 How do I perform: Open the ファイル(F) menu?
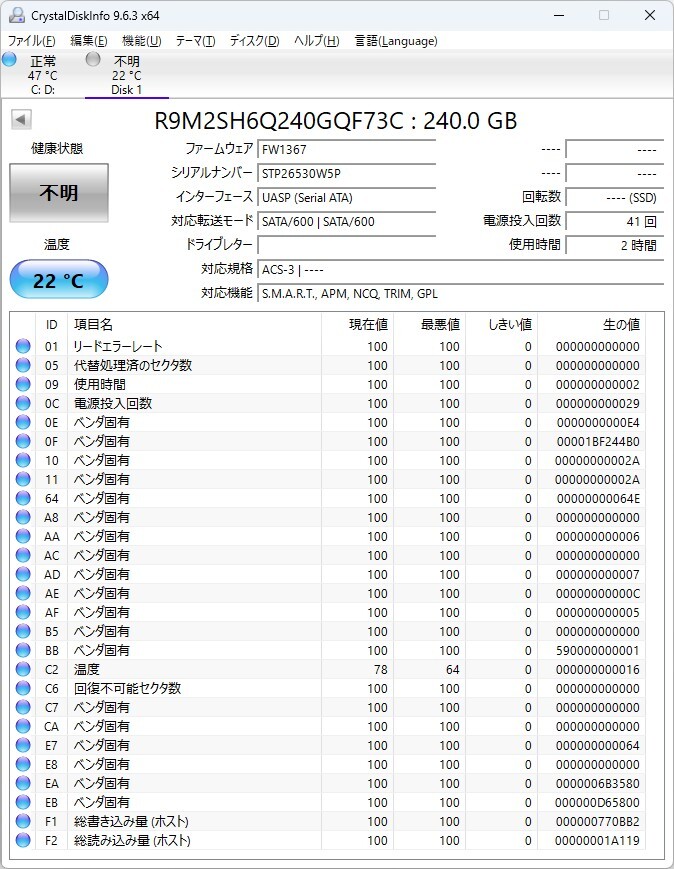[x=32, y=41]
